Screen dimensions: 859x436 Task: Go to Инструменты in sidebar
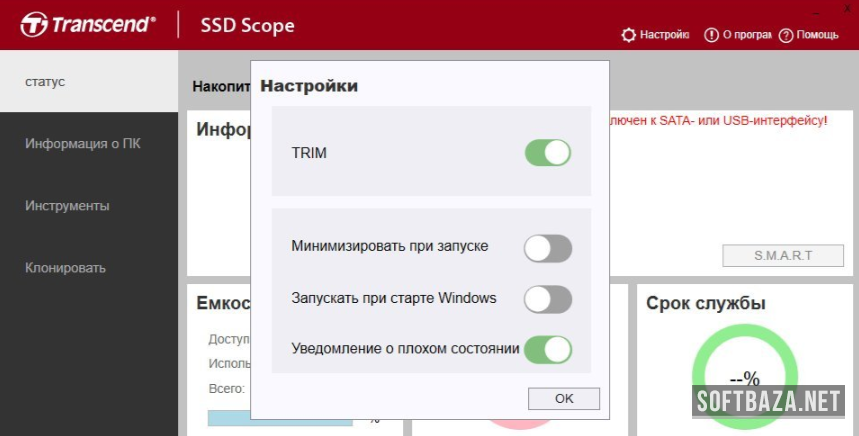[90, 206]
